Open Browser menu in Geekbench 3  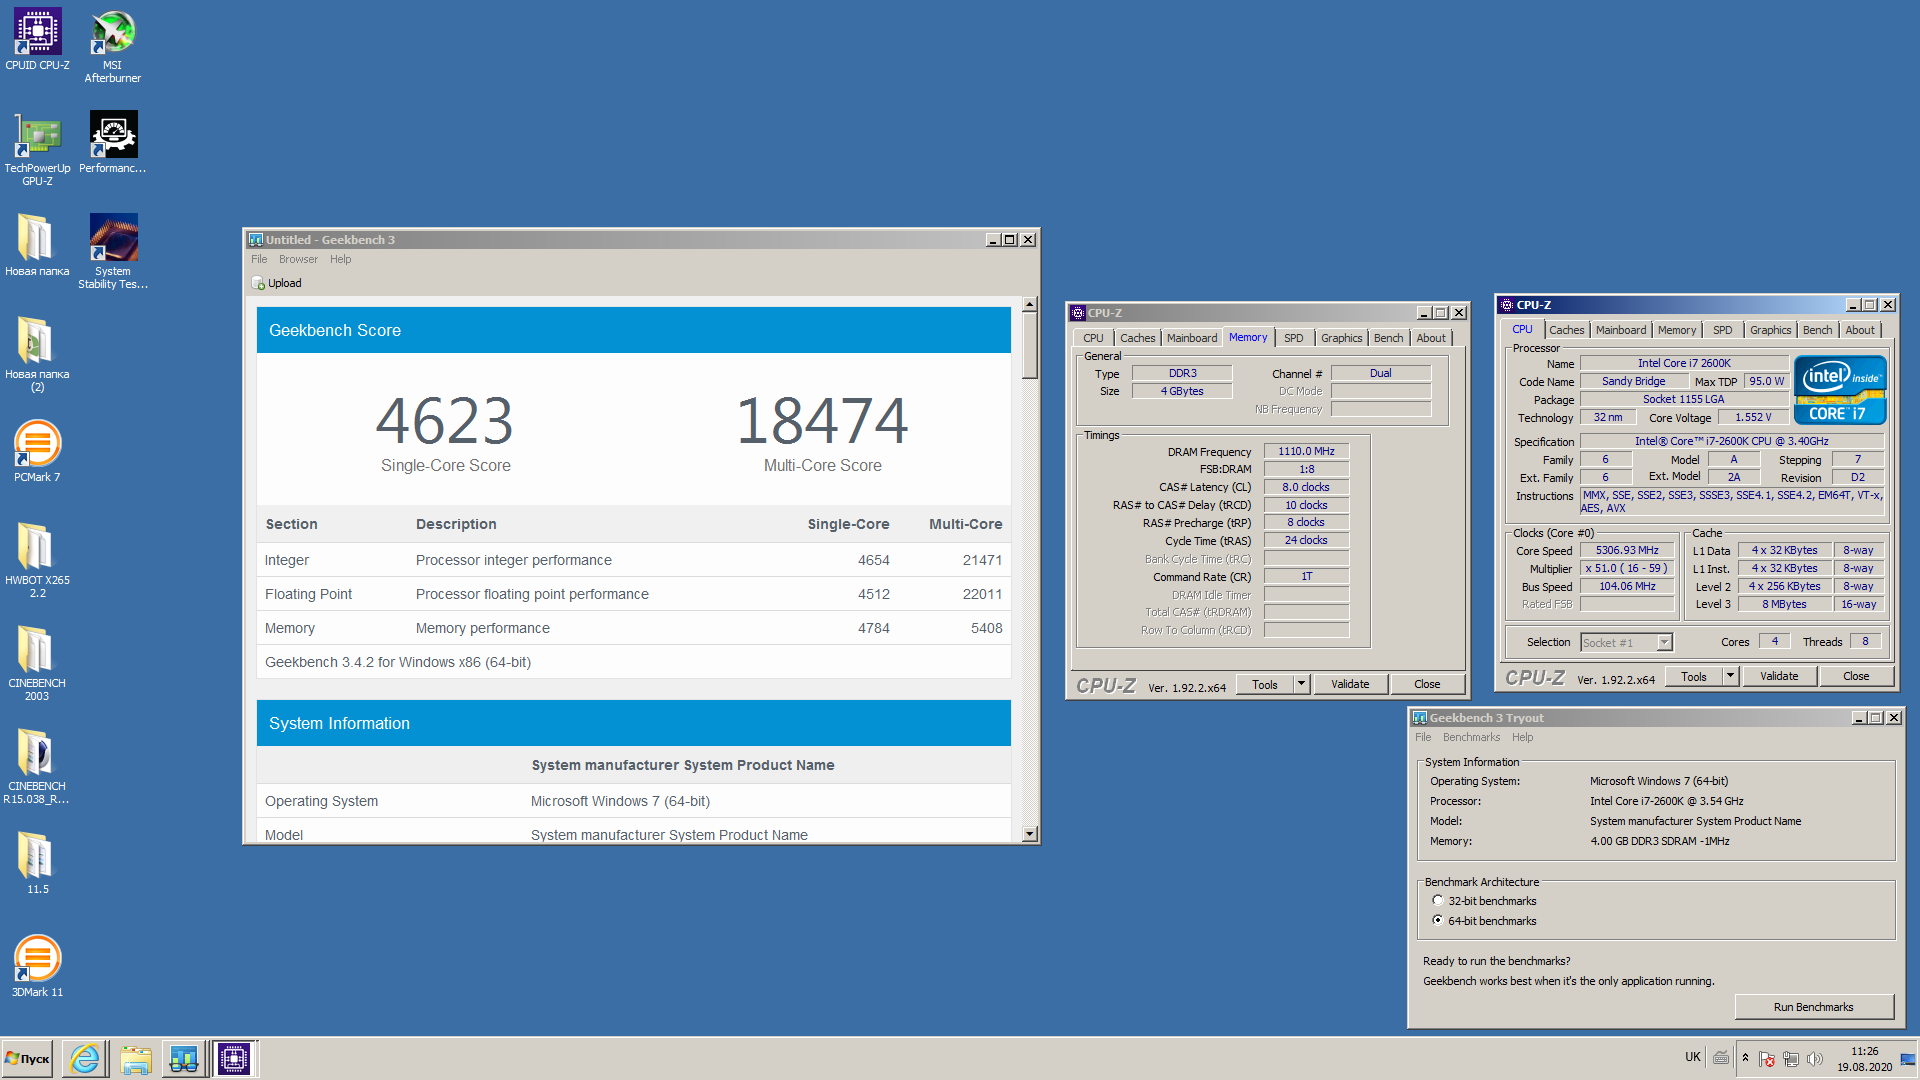pos(298,259)
